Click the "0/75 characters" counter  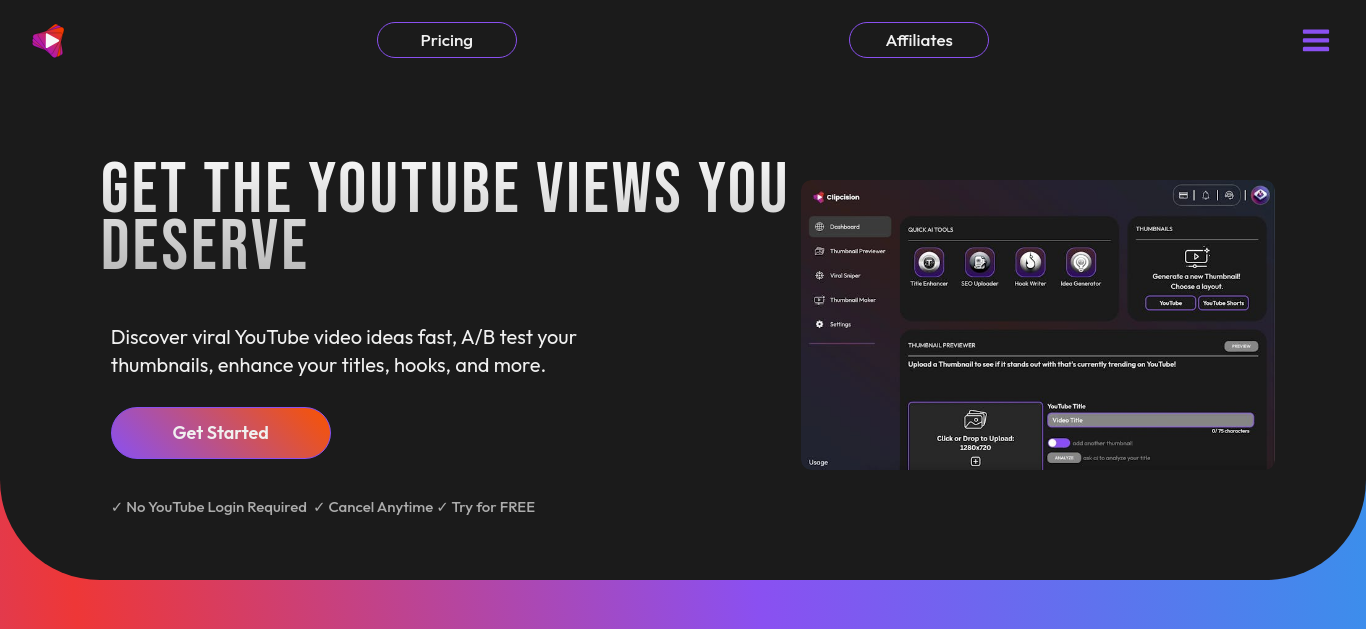(1231, 431)
